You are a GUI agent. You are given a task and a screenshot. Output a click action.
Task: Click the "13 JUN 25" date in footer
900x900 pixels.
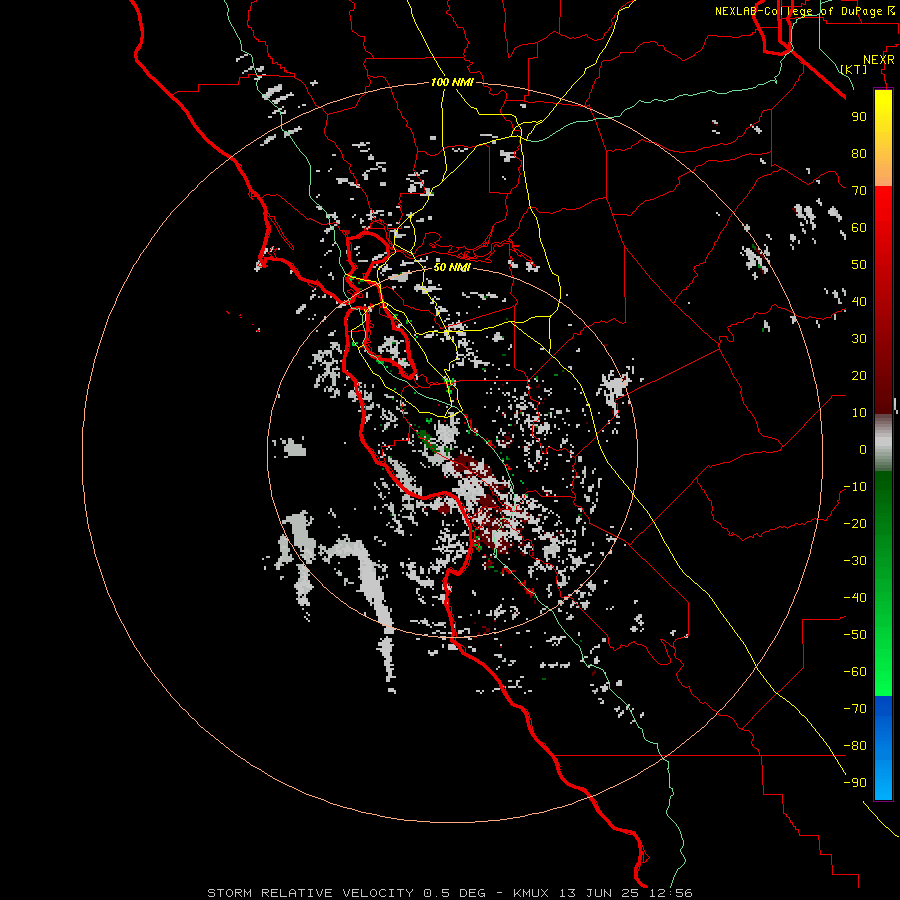600,893
